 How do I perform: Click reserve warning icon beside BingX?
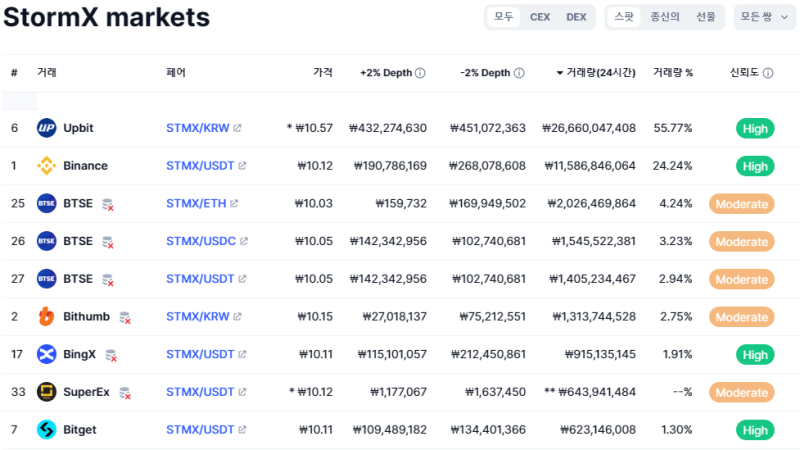[x=111, y=356]
